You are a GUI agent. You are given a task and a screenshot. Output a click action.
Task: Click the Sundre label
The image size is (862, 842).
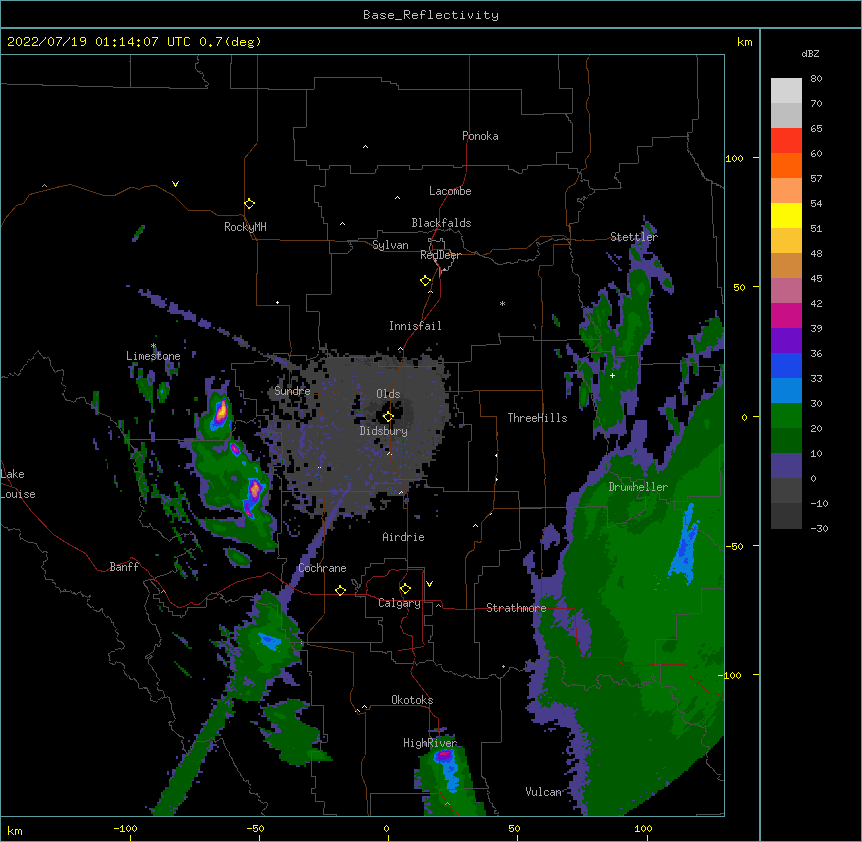(x=292, y=391)
